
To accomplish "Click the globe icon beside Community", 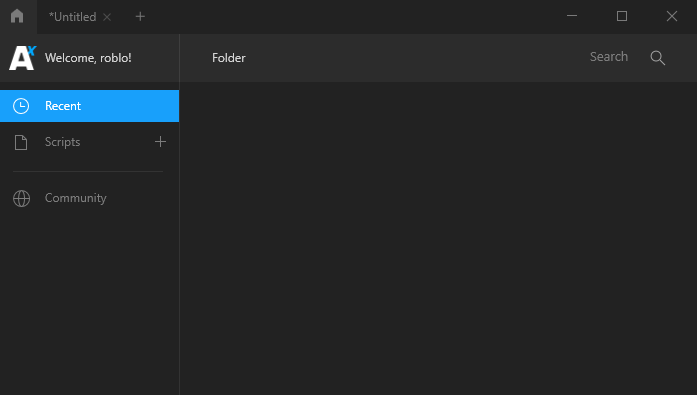I will pos(21,198).
